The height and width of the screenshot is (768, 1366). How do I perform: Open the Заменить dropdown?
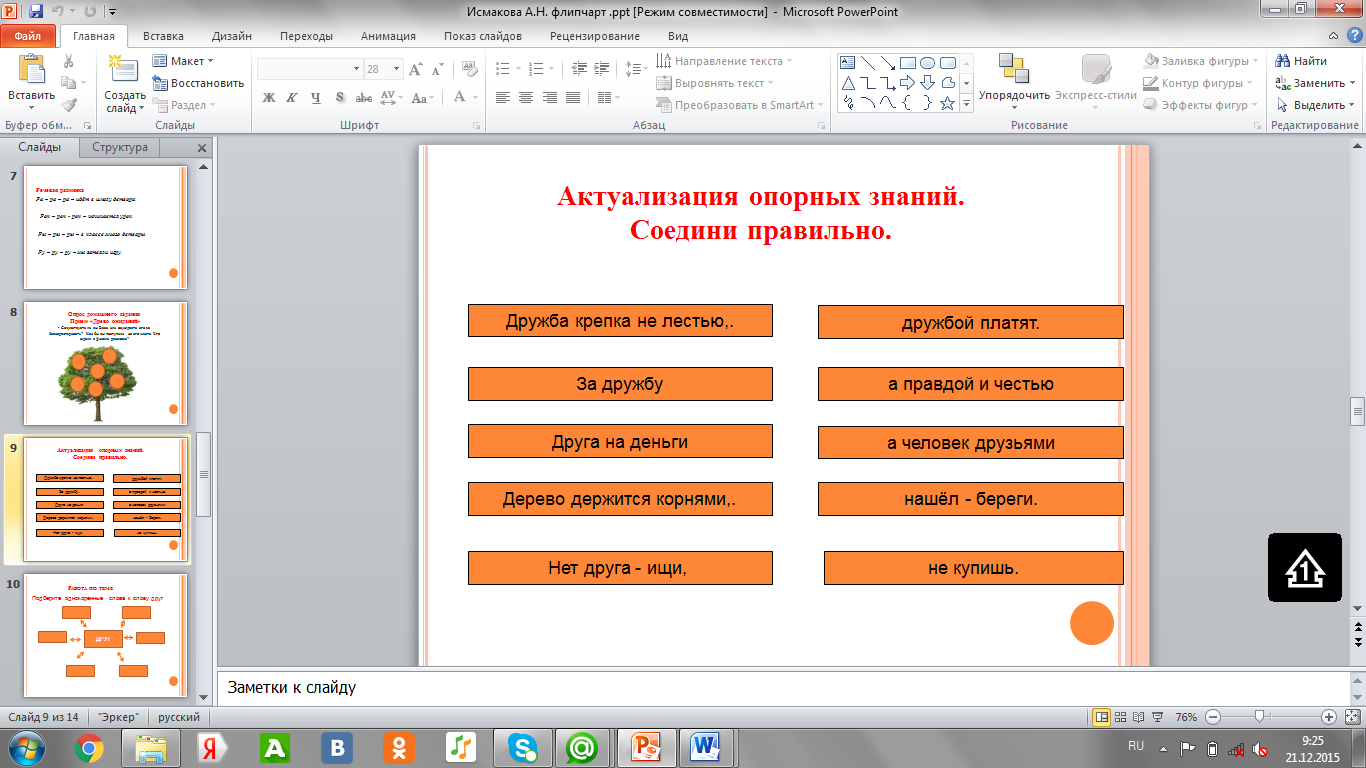[x=1316, y=83]
